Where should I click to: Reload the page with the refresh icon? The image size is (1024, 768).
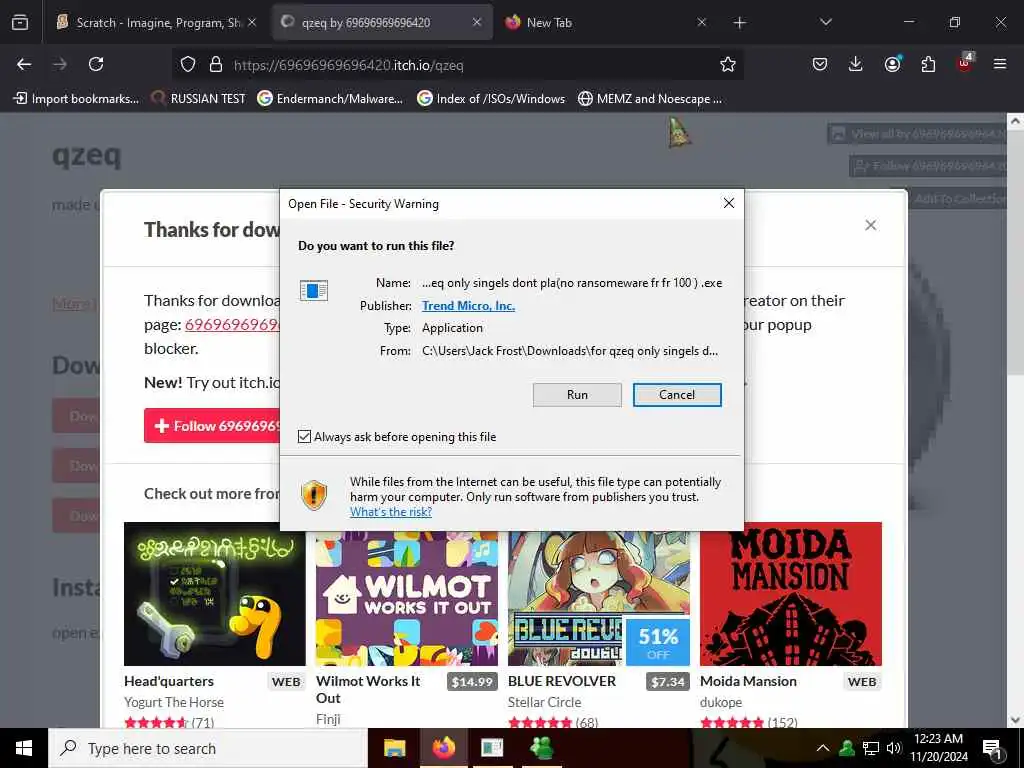[x=96, y=64]
